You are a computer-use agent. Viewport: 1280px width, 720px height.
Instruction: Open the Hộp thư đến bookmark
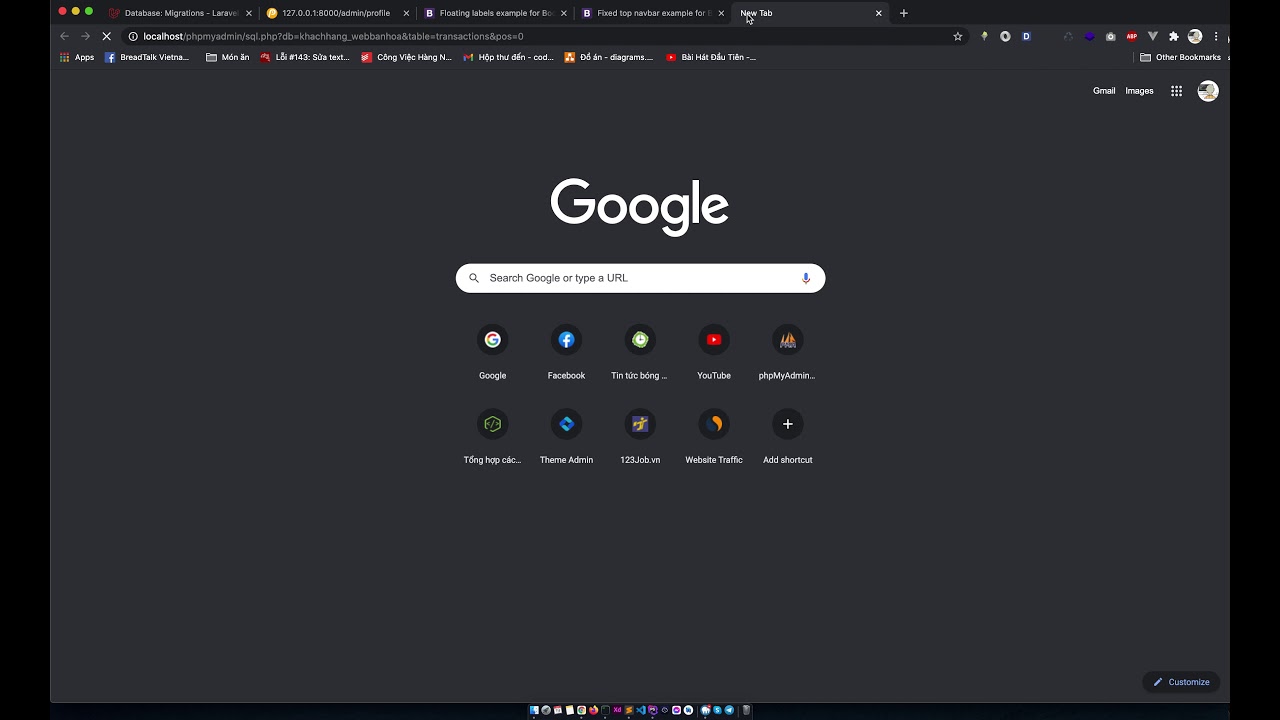click(508, 57)
